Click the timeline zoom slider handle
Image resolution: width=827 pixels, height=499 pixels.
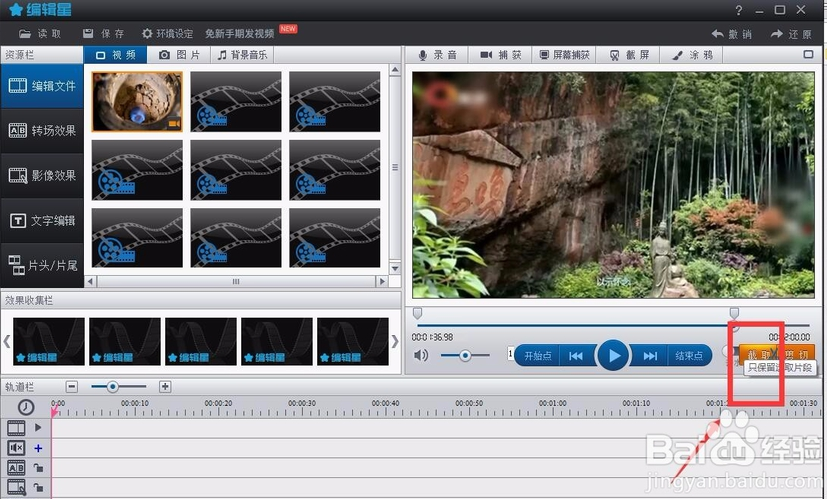[x=113, y=387]
